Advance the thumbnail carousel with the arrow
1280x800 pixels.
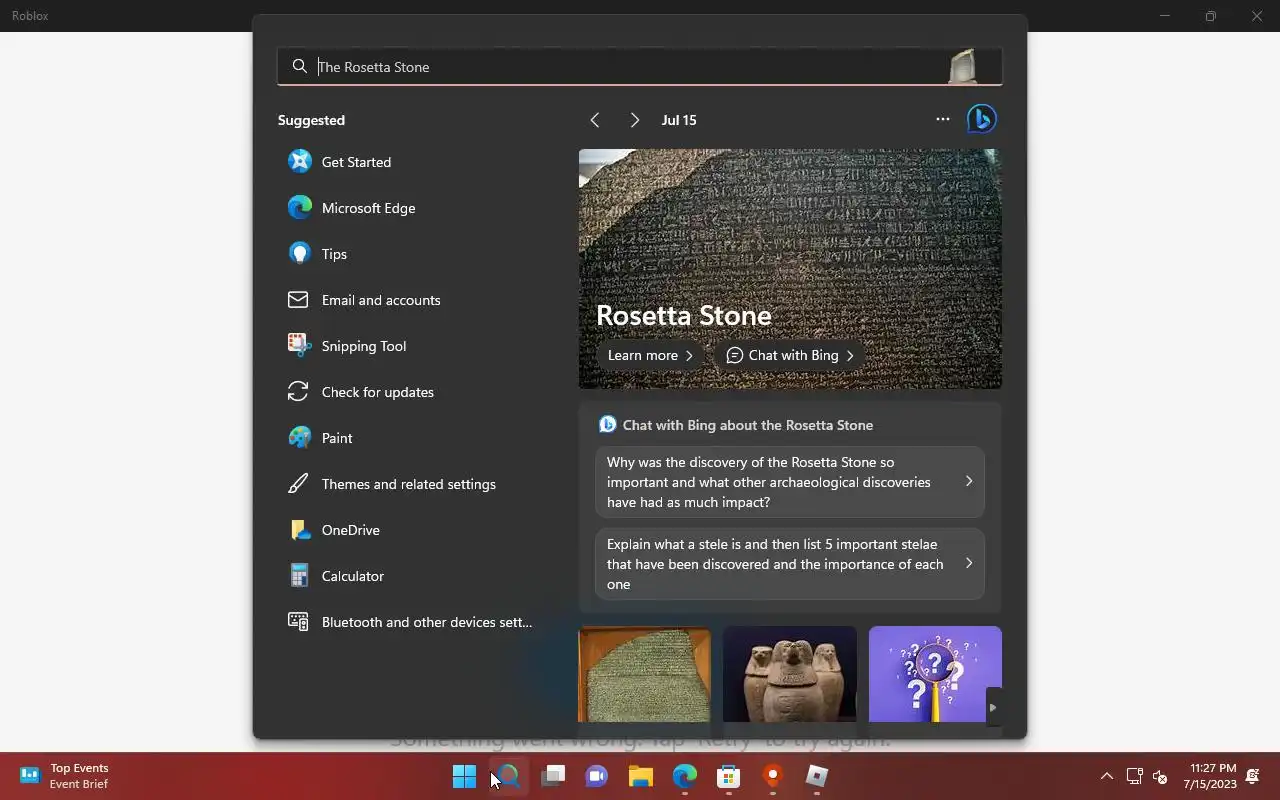[993, 707]
